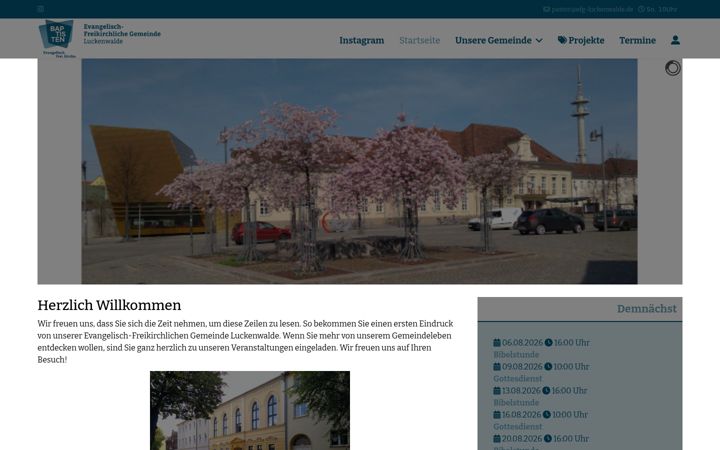The height and width of the screenshot is (450, 720).
Task: Go to Startseite in the navigation
Action: (419, 40)
